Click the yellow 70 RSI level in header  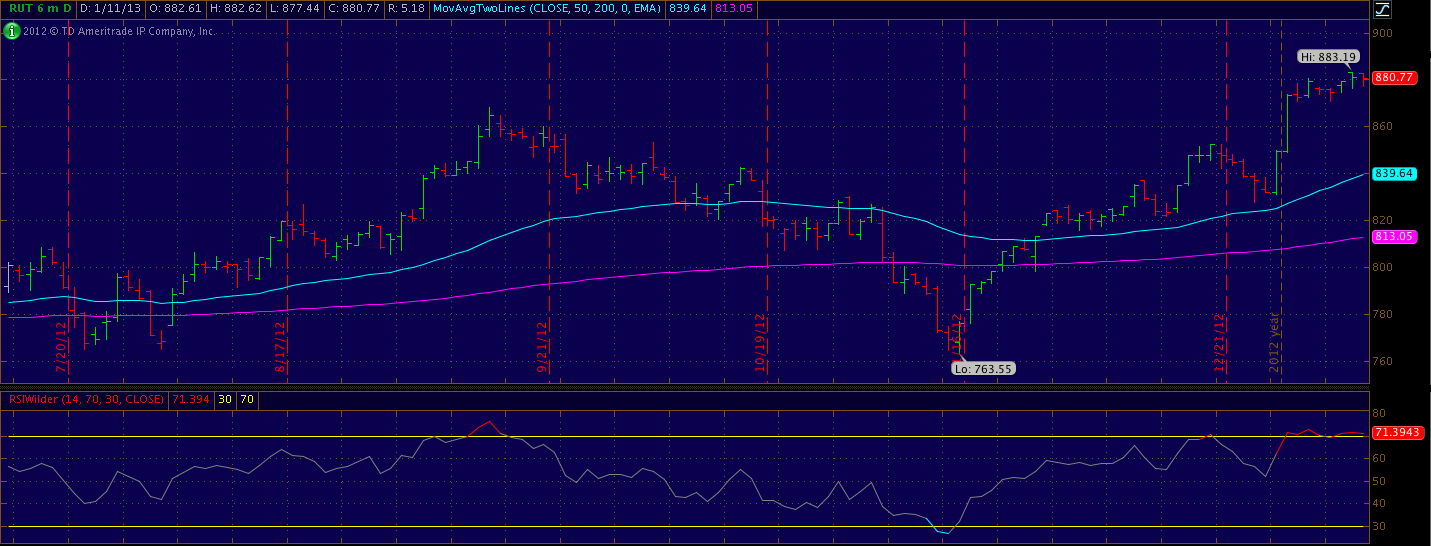coord(247,400)
